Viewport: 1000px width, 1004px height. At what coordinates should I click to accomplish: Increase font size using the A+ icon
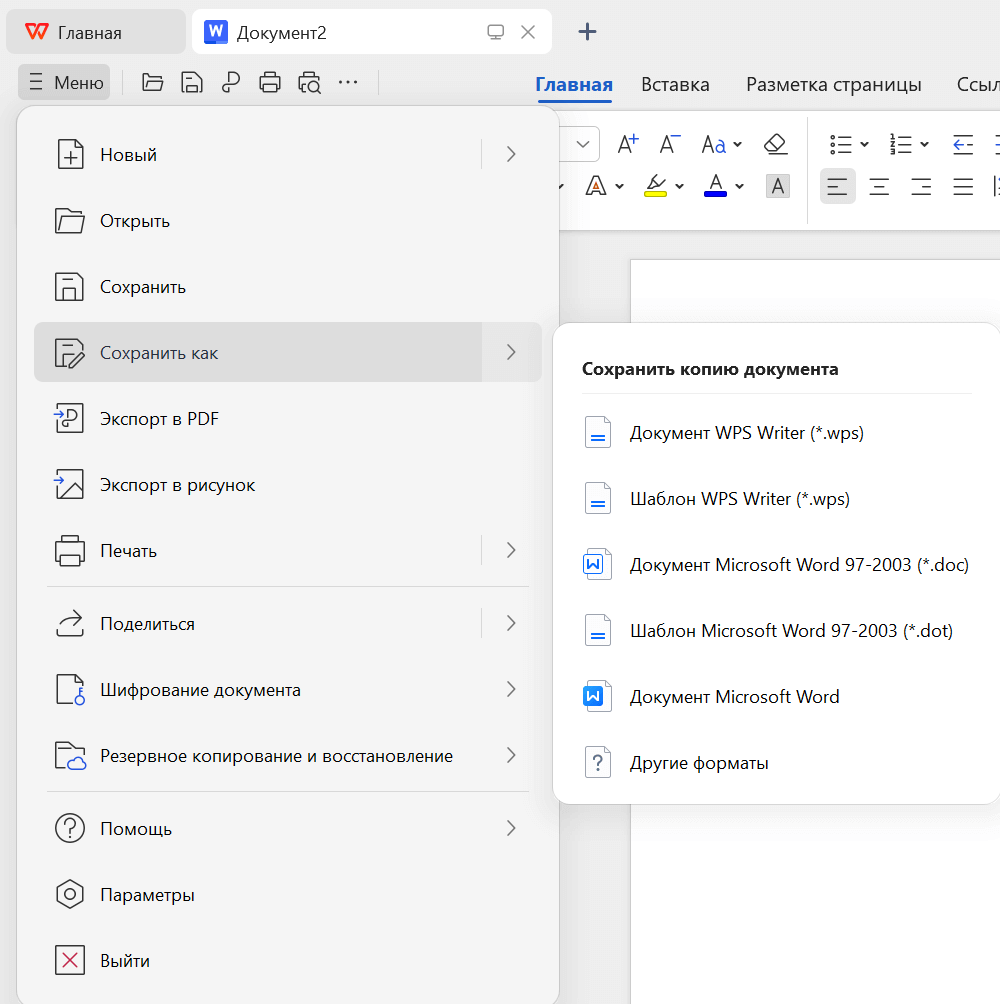coord(627,144)
